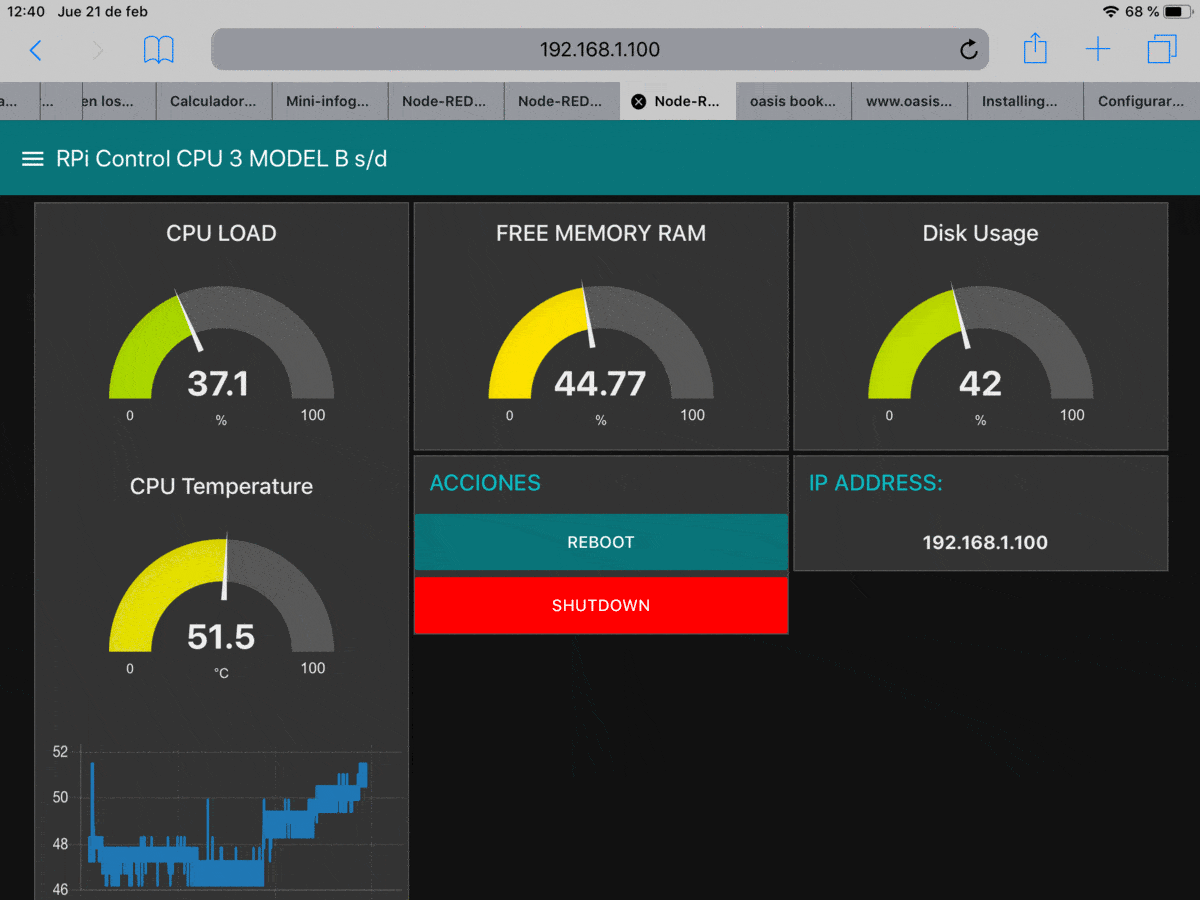Close the active Node-RED tab

(639, 102)
